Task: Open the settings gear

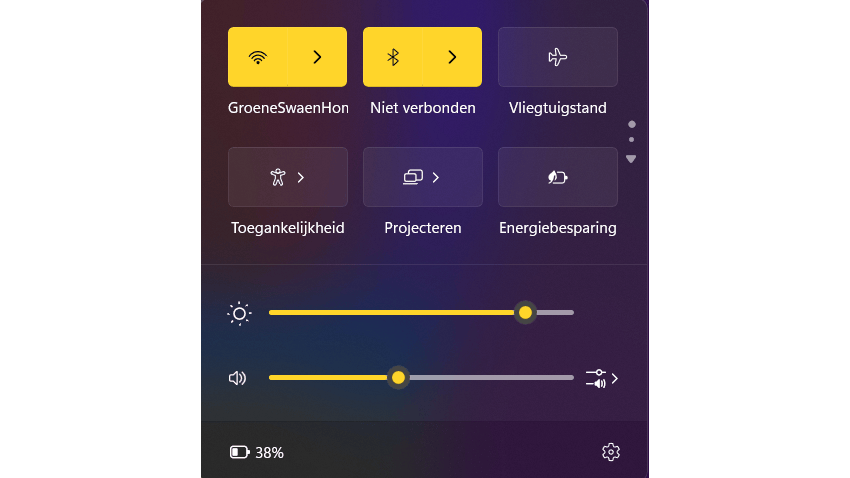Action: 611,452
